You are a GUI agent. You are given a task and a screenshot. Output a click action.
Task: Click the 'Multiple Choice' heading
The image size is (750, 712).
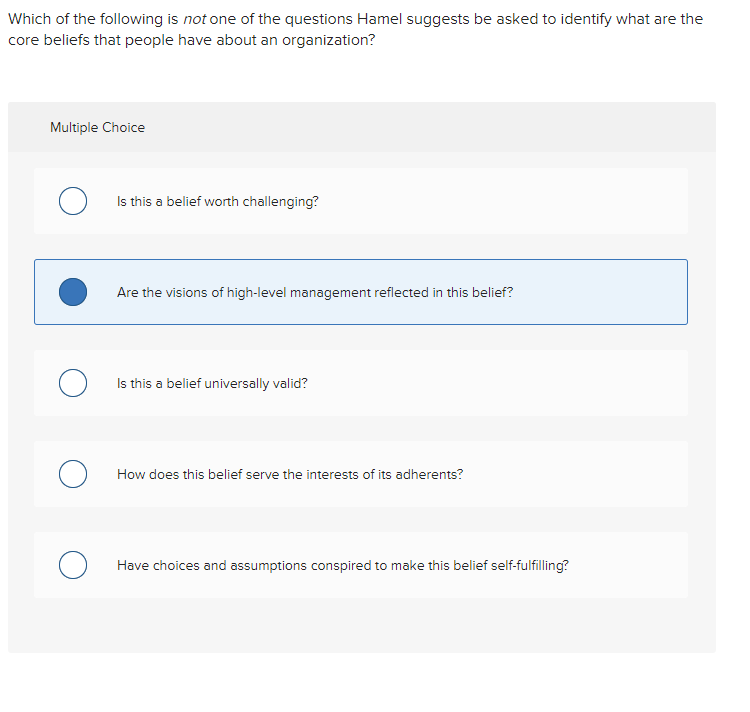point(97,127)
